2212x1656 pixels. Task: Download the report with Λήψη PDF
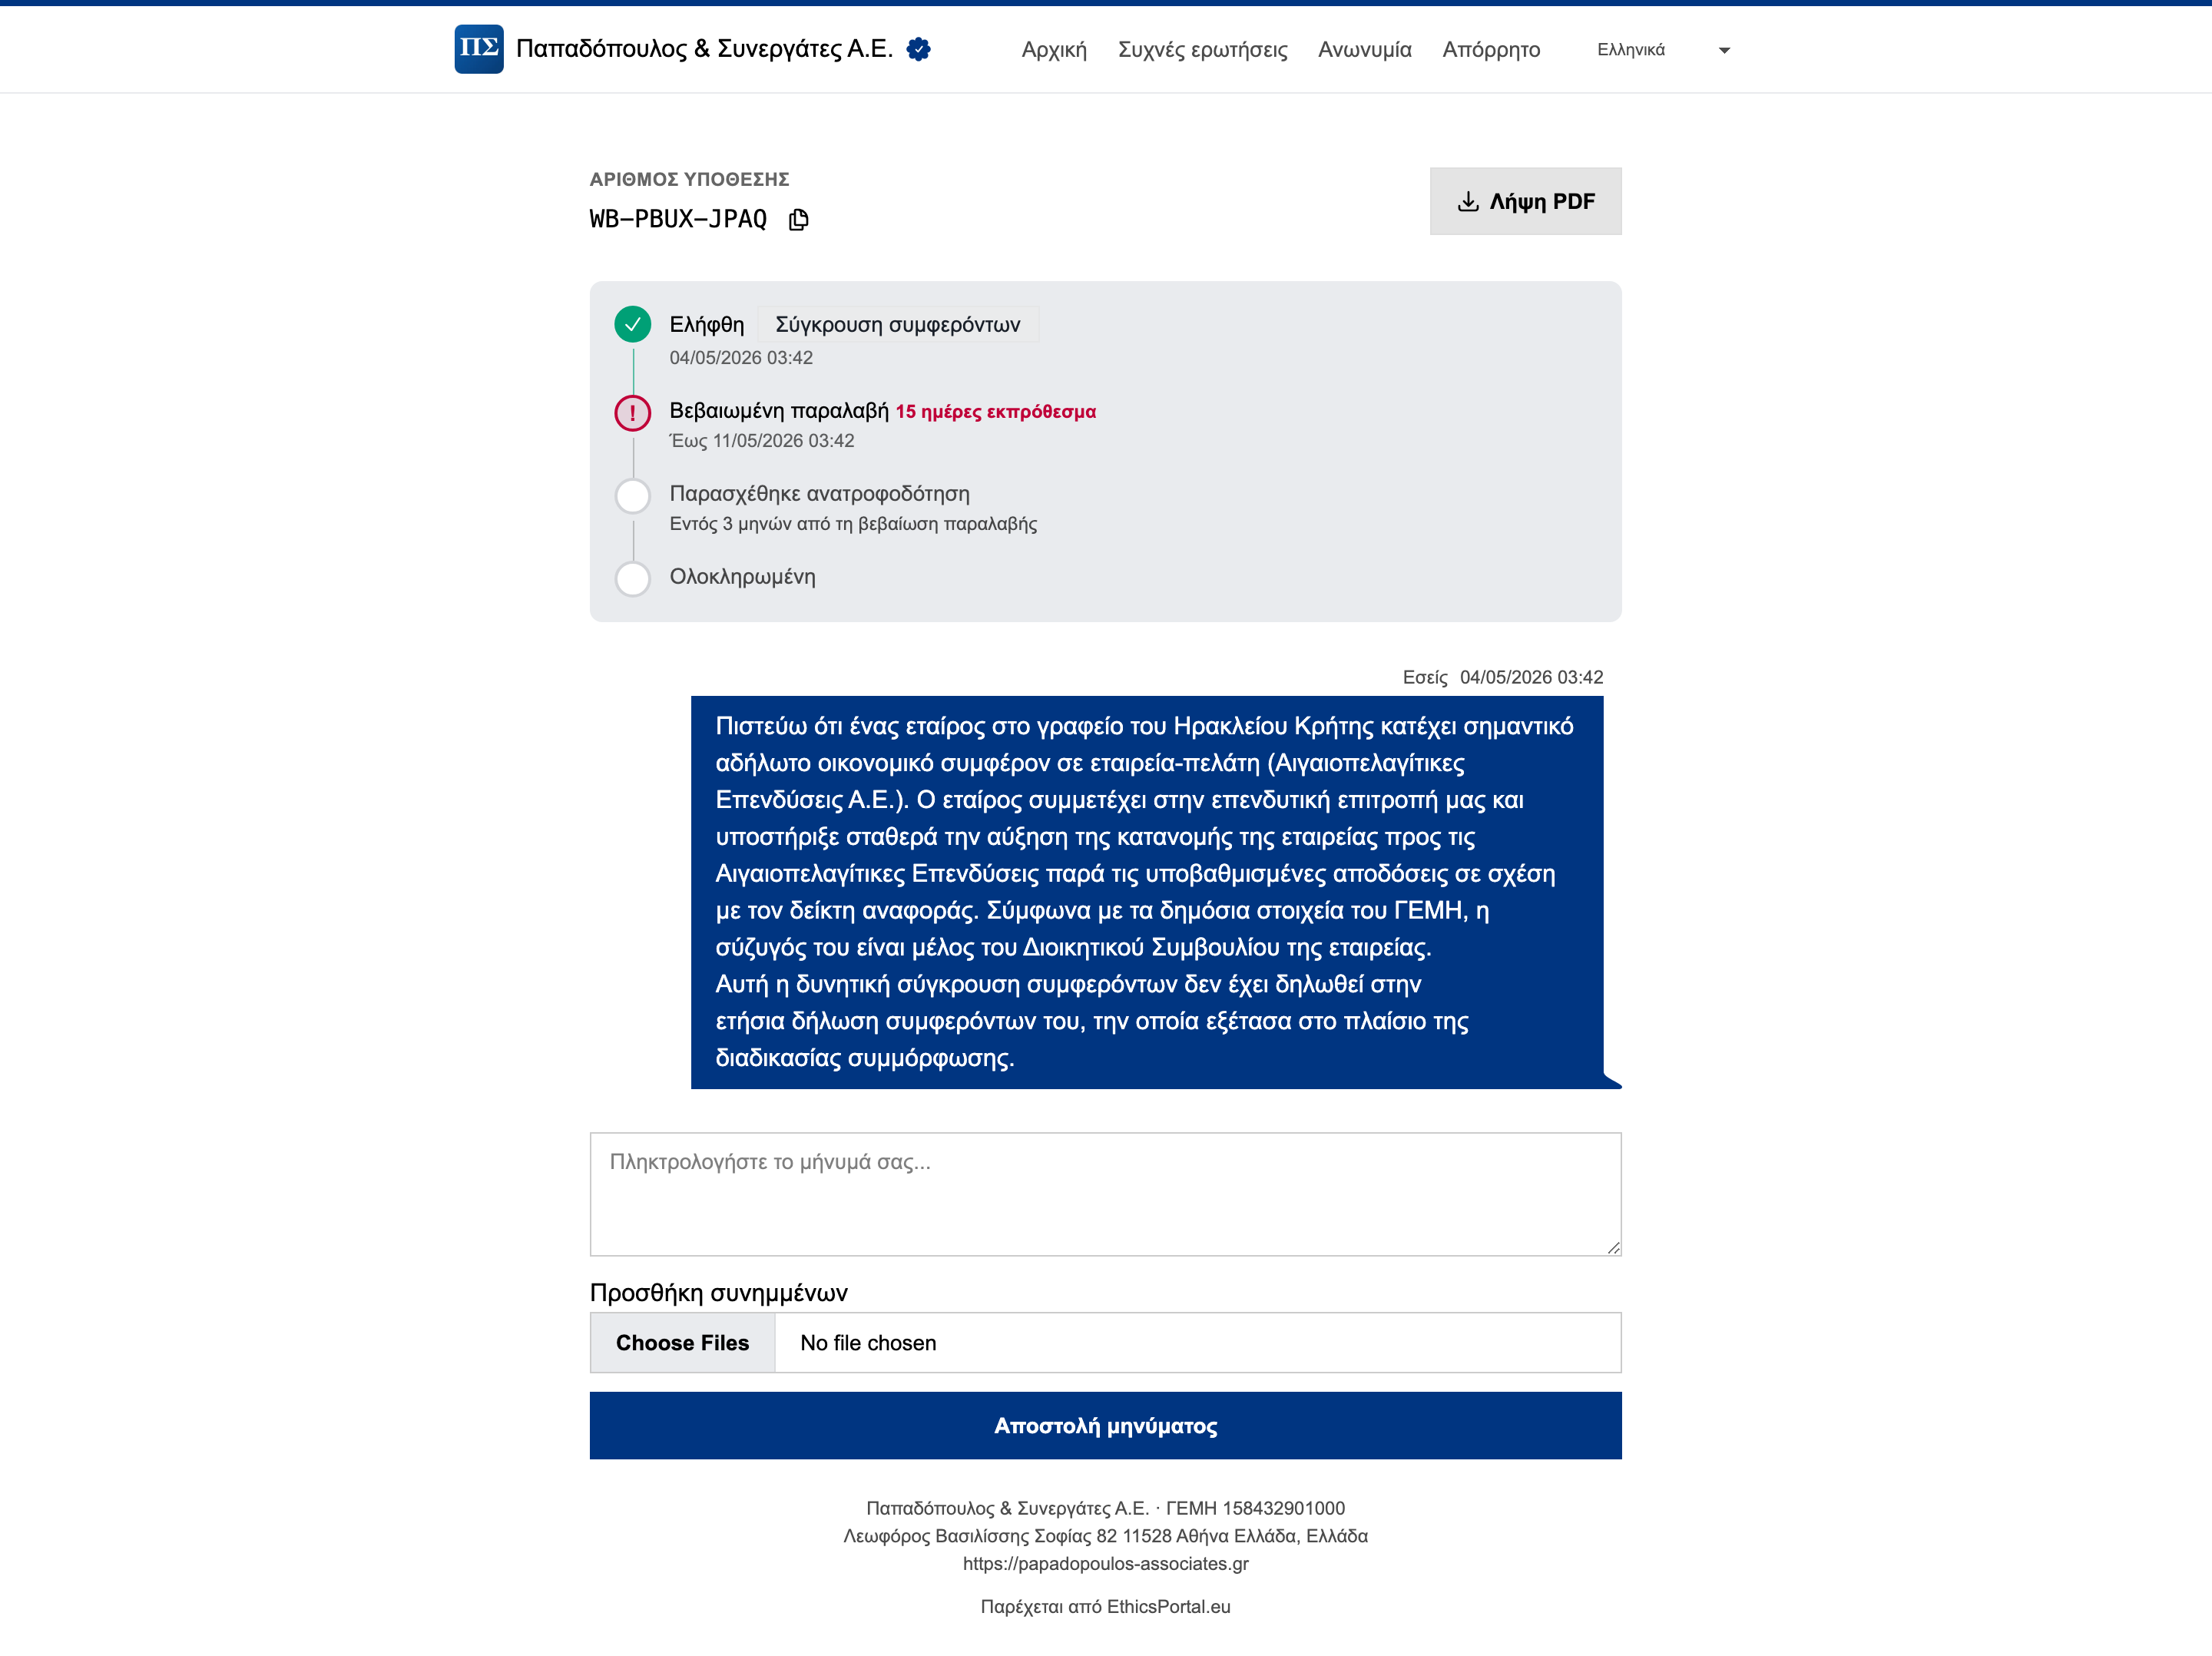(1525, 201)
